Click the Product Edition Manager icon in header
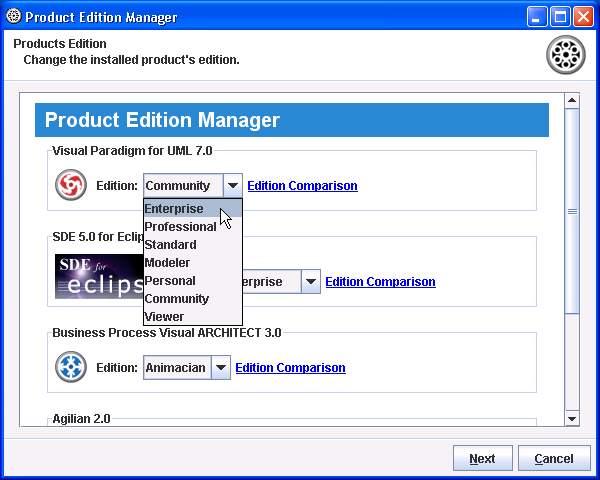600x480 pixels. (x=566, y=55)
